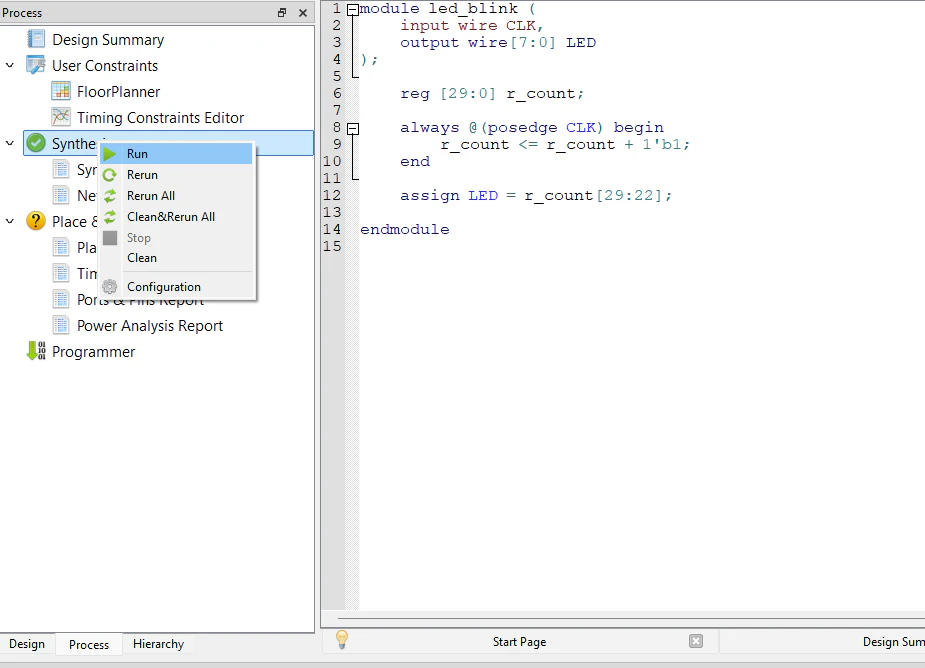925x668 pixels.
Task: Click the Configuration gear icon
Action: click(x=110, y=287)
